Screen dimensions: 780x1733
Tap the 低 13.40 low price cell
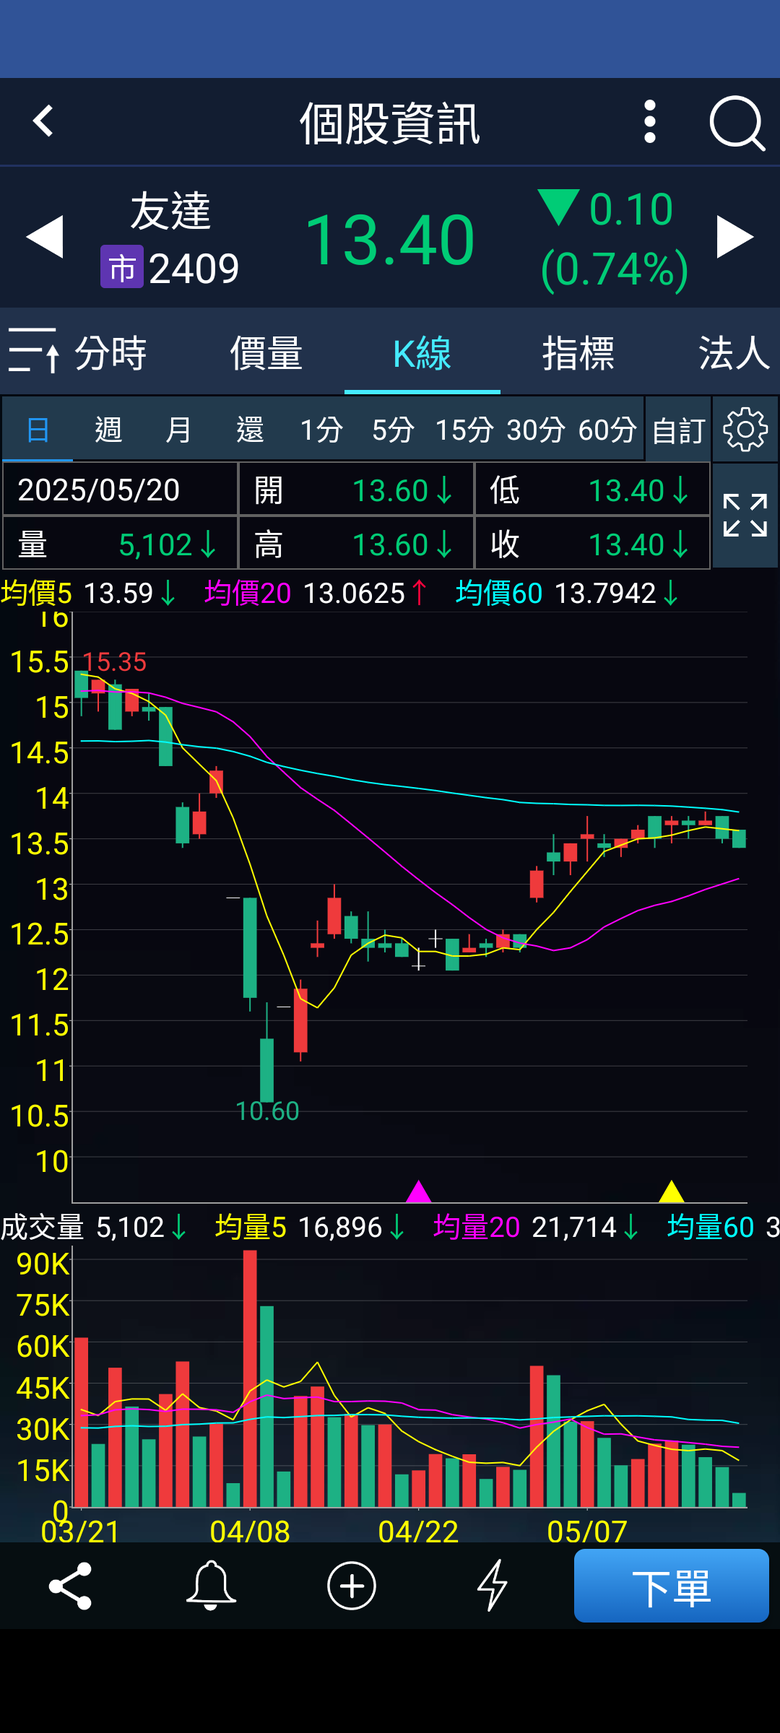pos(592,489)
